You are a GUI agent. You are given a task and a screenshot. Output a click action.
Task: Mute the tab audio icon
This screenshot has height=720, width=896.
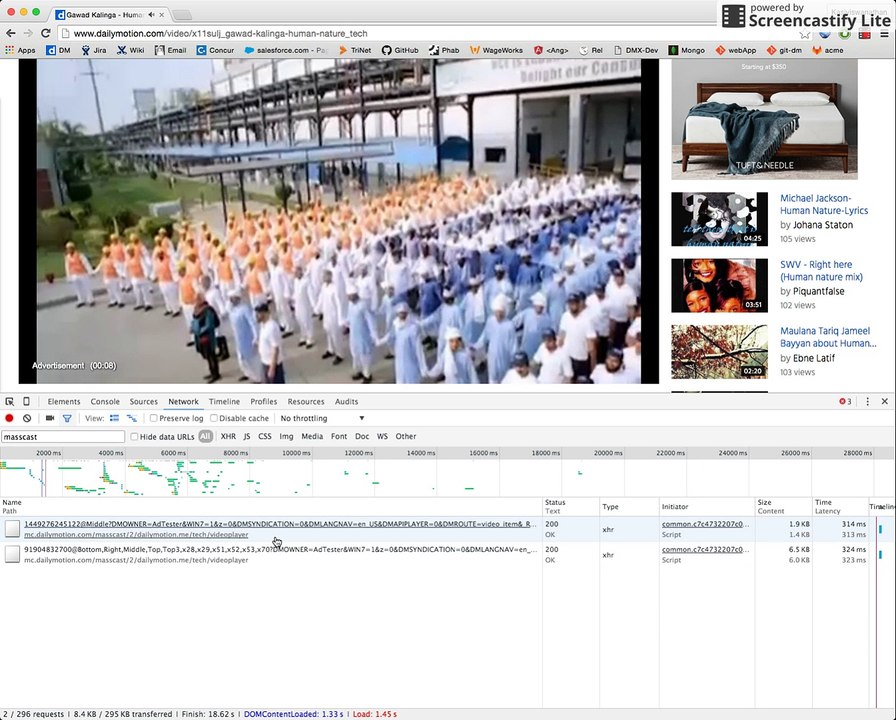tap(151, 14)
